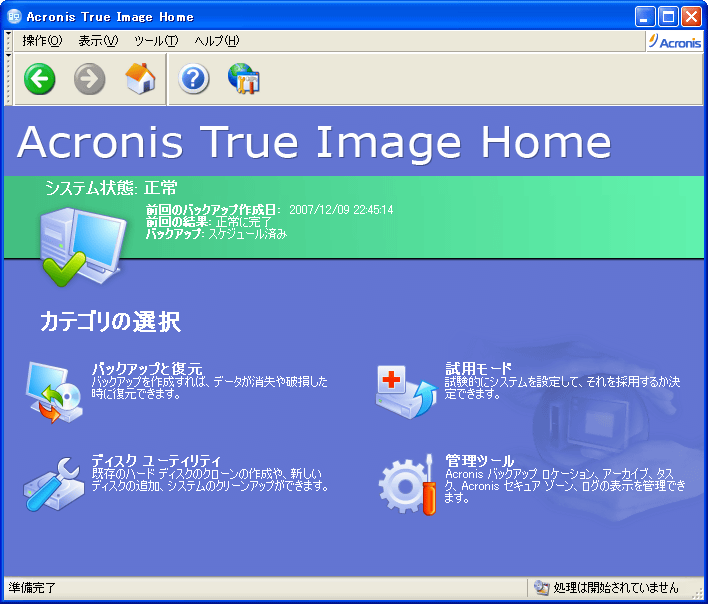Click the title bar application icon

click(x=14, y=17)
